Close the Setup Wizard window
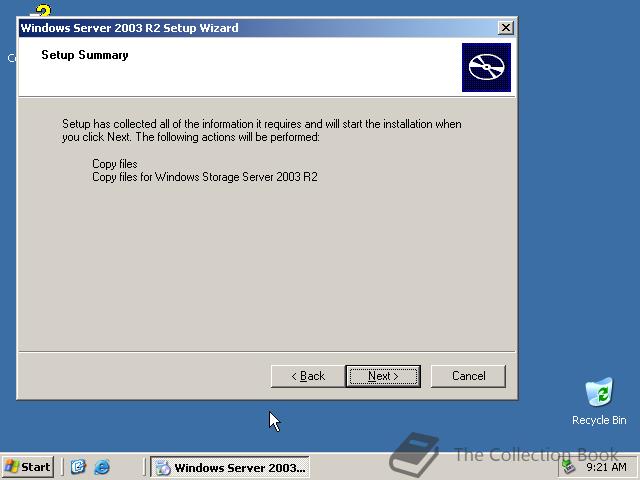The width and height of the screenshot is (640, 480). coord(506,28)
